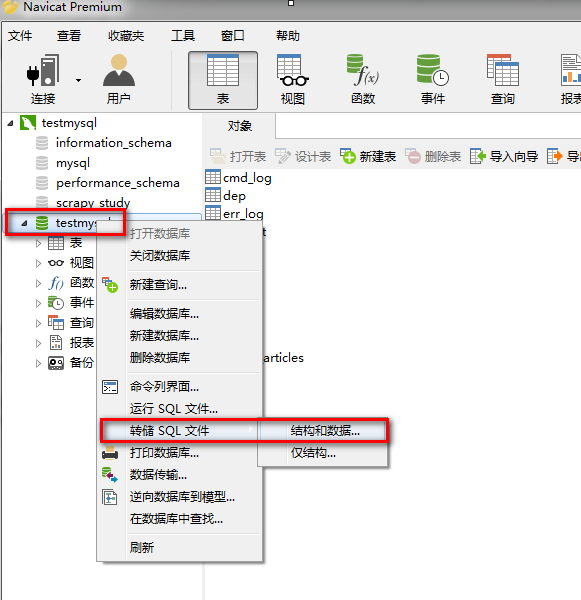Choose 运行 SQL 文件... from the context menu
Viewport: 581px width, 600px height.
tap(180, 409)
